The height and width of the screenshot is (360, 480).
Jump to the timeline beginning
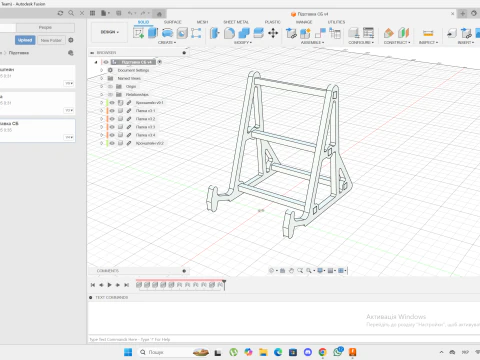tap(93, 285)
